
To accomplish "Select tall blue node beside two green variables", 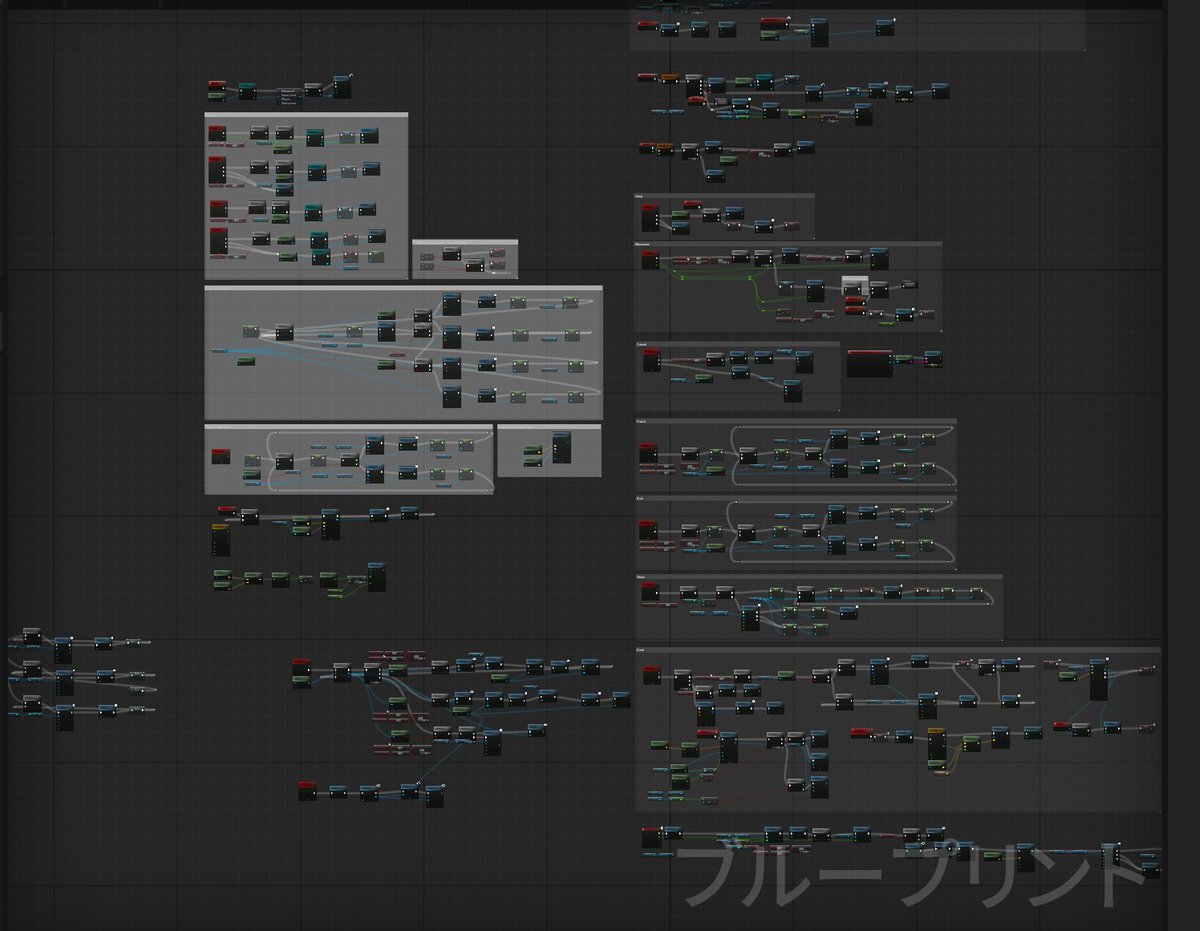I will [x=561, y=447].
